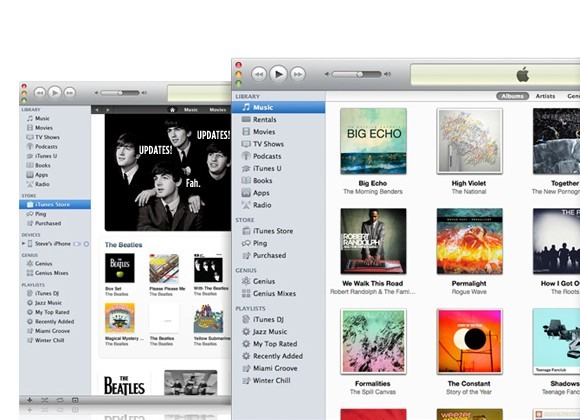Click the store forward navigation arrow
This screenshot has width=580, height=420.
[x=108, y=110]
